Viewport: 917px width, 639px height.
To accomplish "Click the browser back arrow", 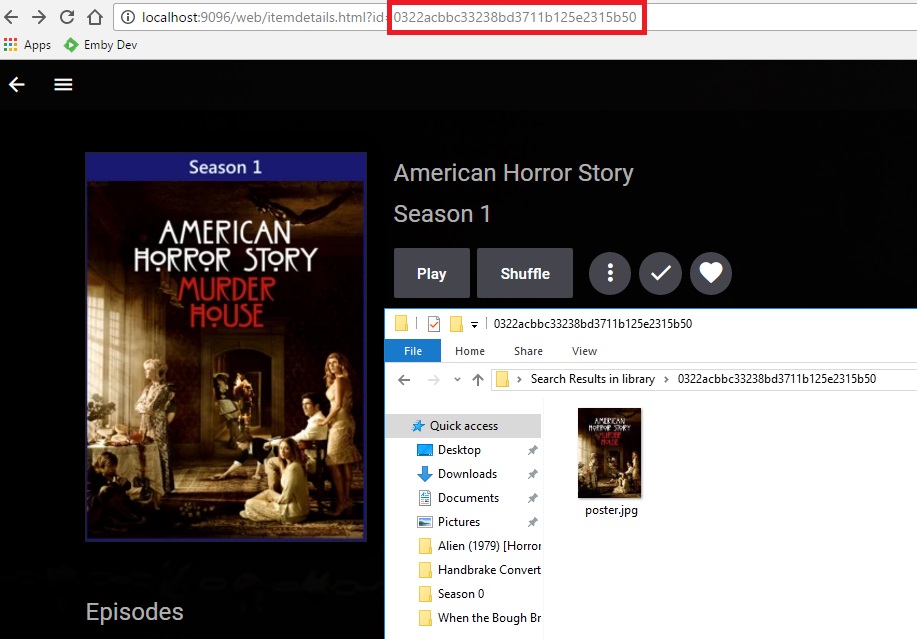I will coord(11,17).
